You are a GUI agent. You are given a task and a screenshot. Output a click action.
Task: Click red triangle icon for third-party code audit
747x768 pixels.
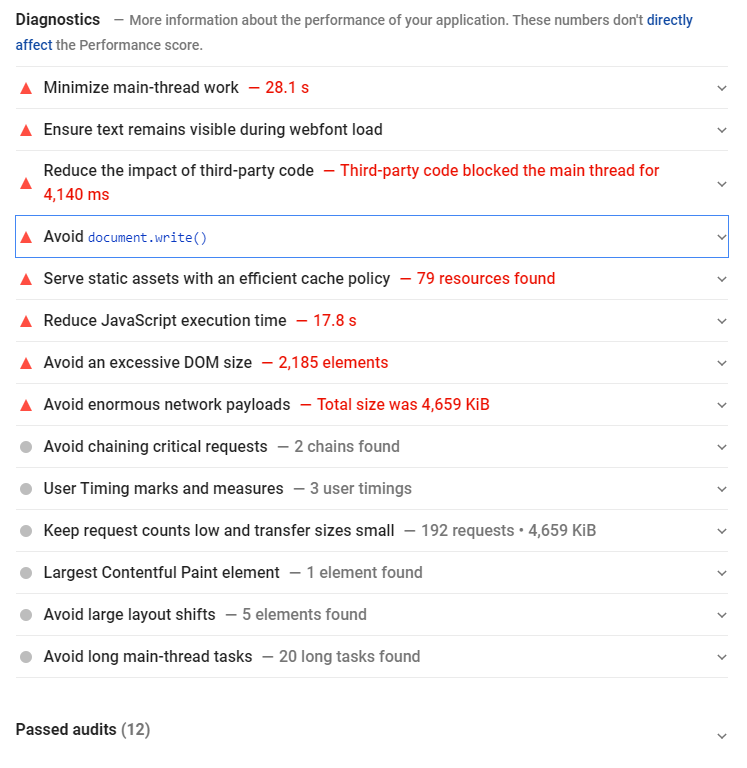(26, 183)
